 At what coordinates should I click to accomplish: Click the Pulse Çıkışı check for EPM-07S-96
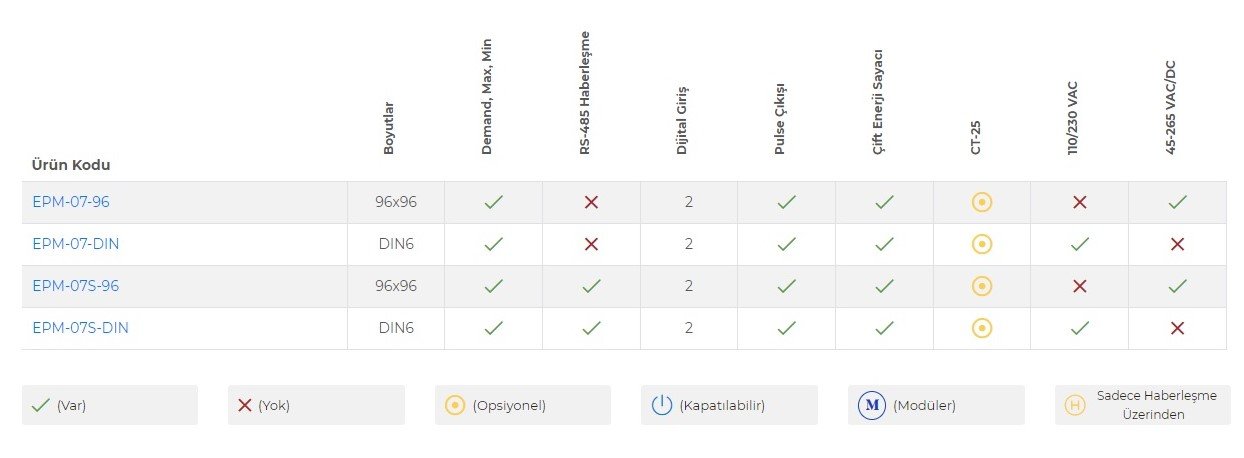[x=787, y=286]
